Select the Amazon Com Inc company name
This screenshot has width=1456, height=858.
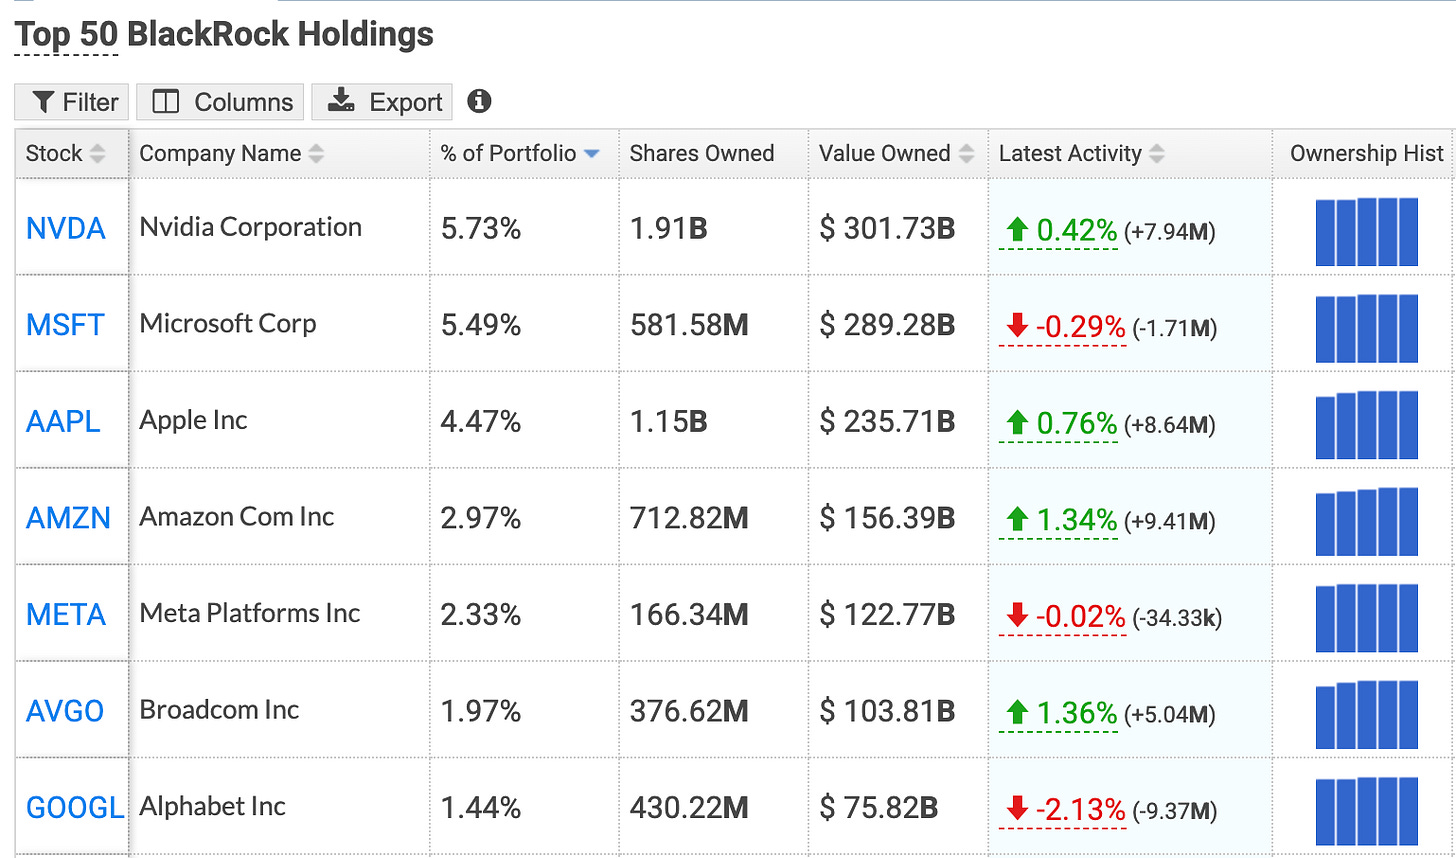pyautogui.click(x=237, y=517)
